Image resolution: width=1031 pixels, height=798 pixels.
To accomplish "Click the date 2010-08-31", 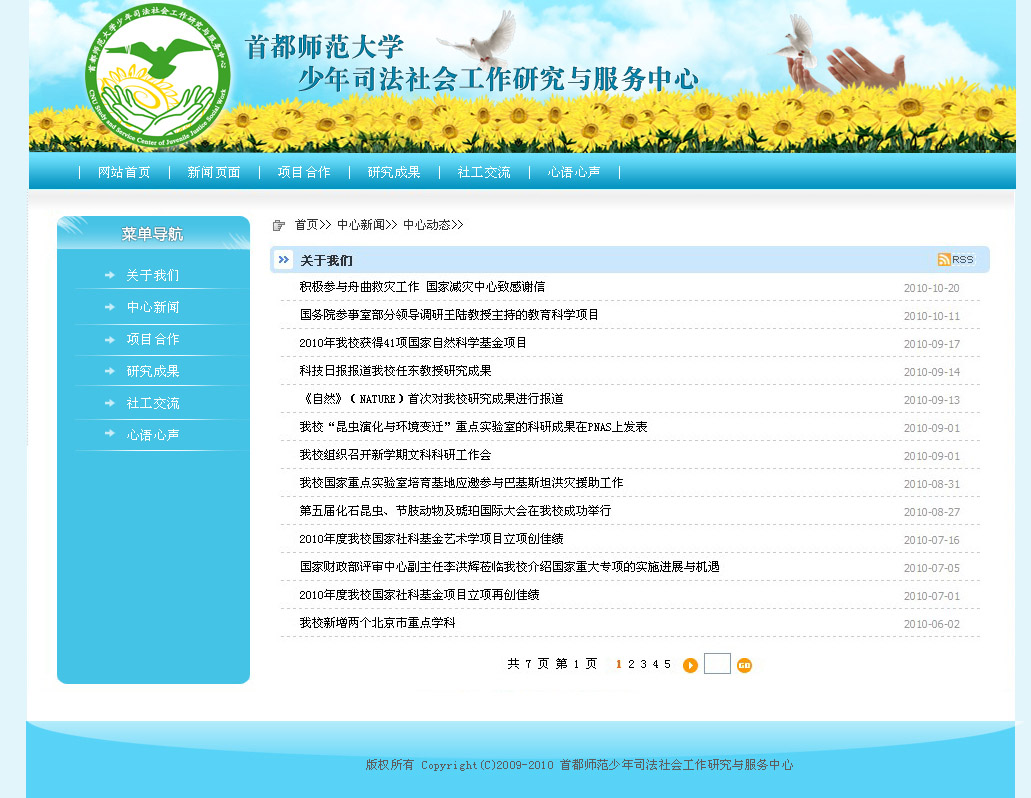I will (932, 484).
